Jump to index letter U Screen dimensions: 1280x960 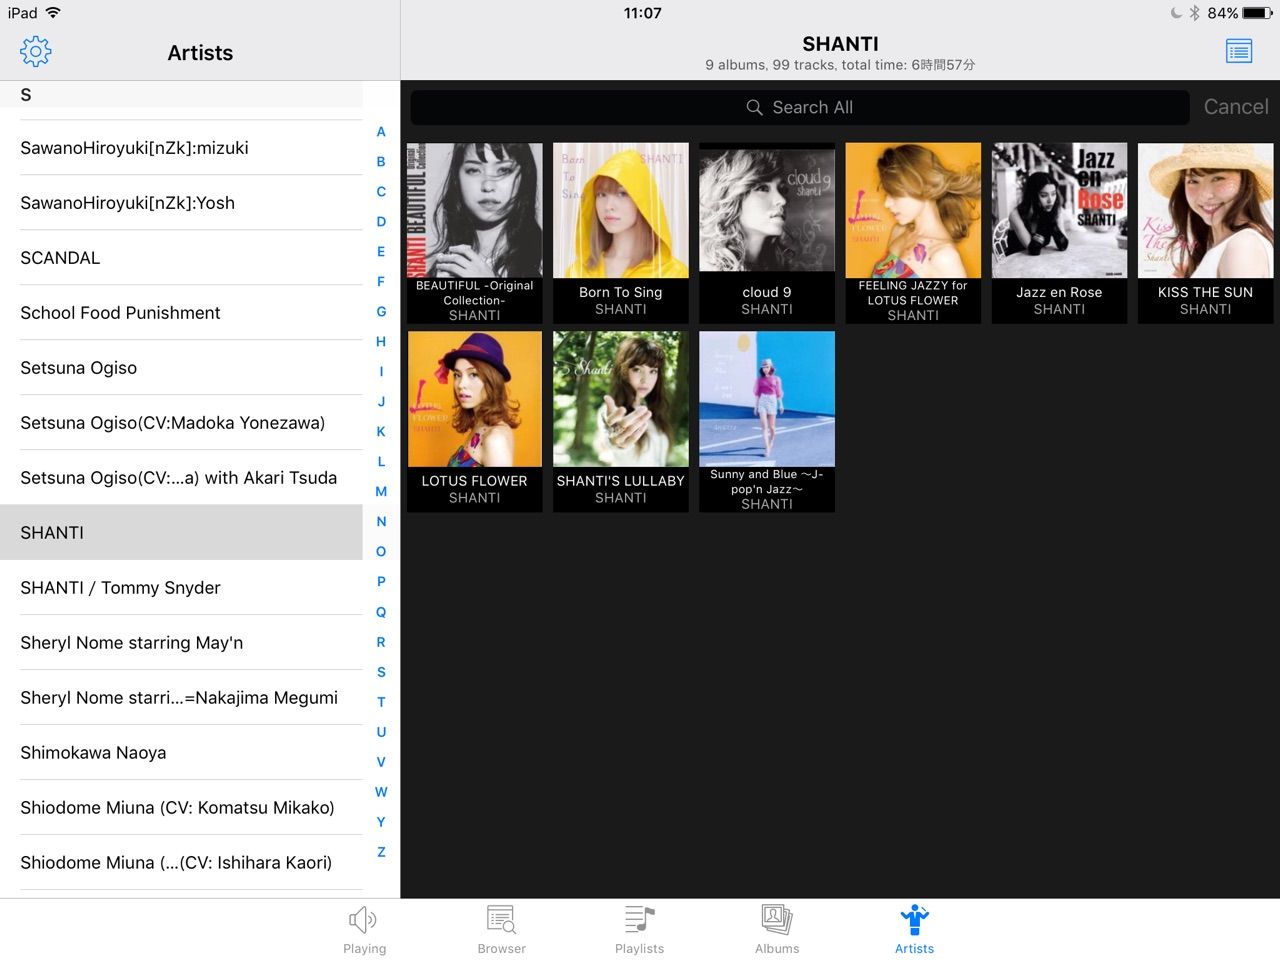point(381,732)
